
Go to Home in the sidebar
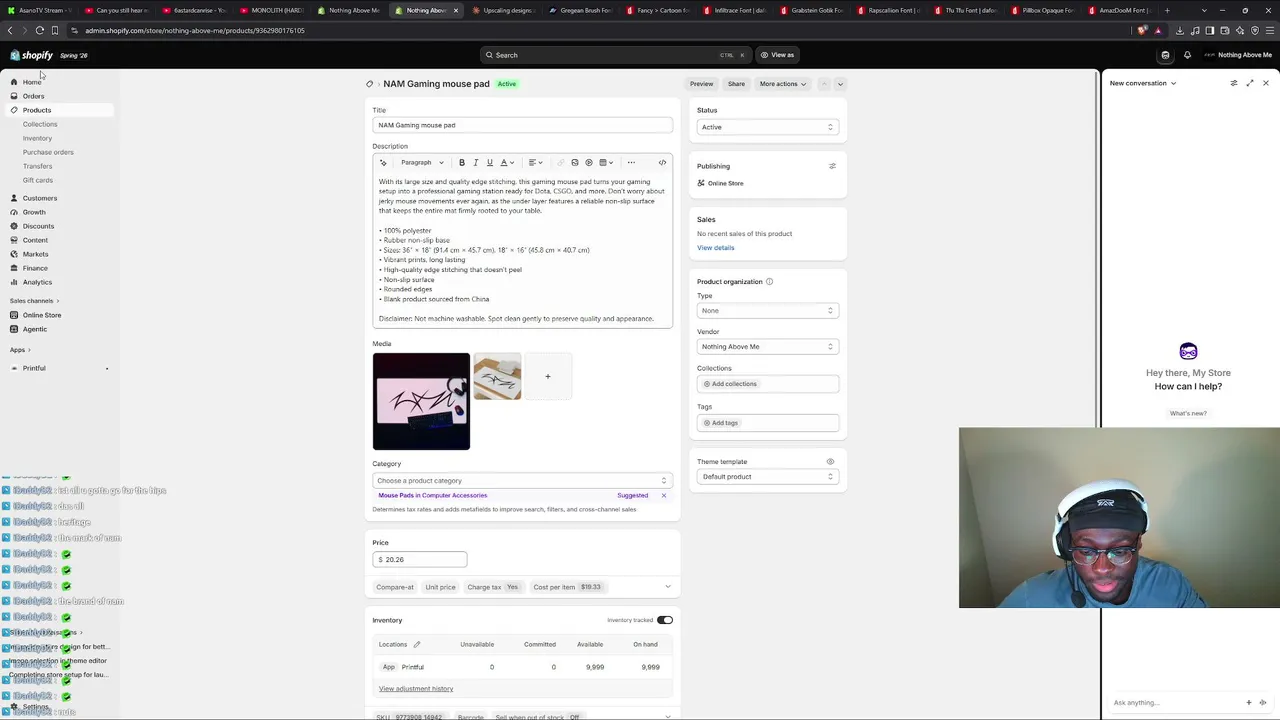point(32,82)
